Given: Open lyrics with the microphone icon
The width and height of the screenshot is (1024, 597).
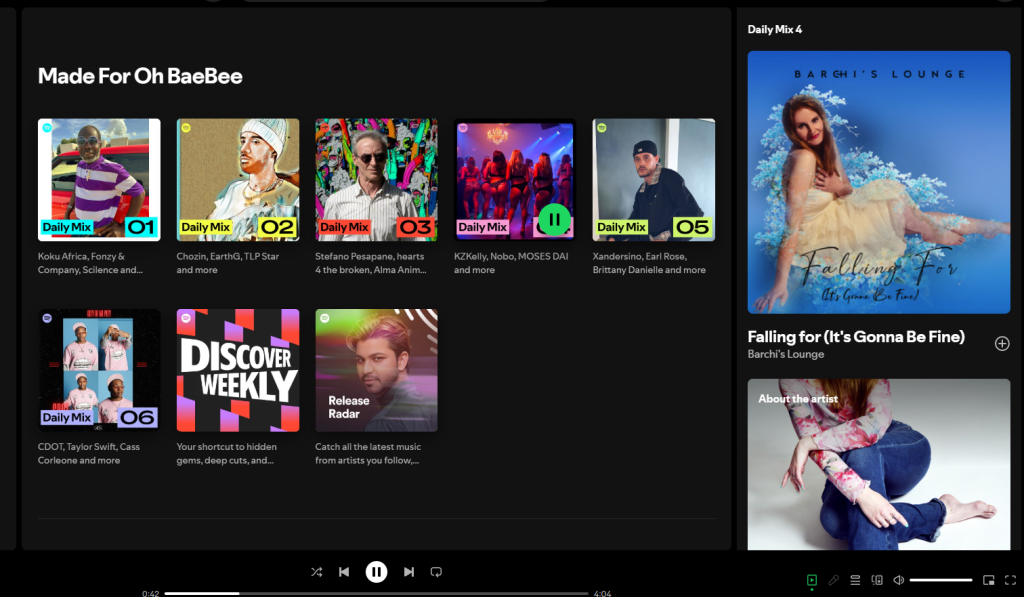Looking at the screenshot, I should 833,580.
